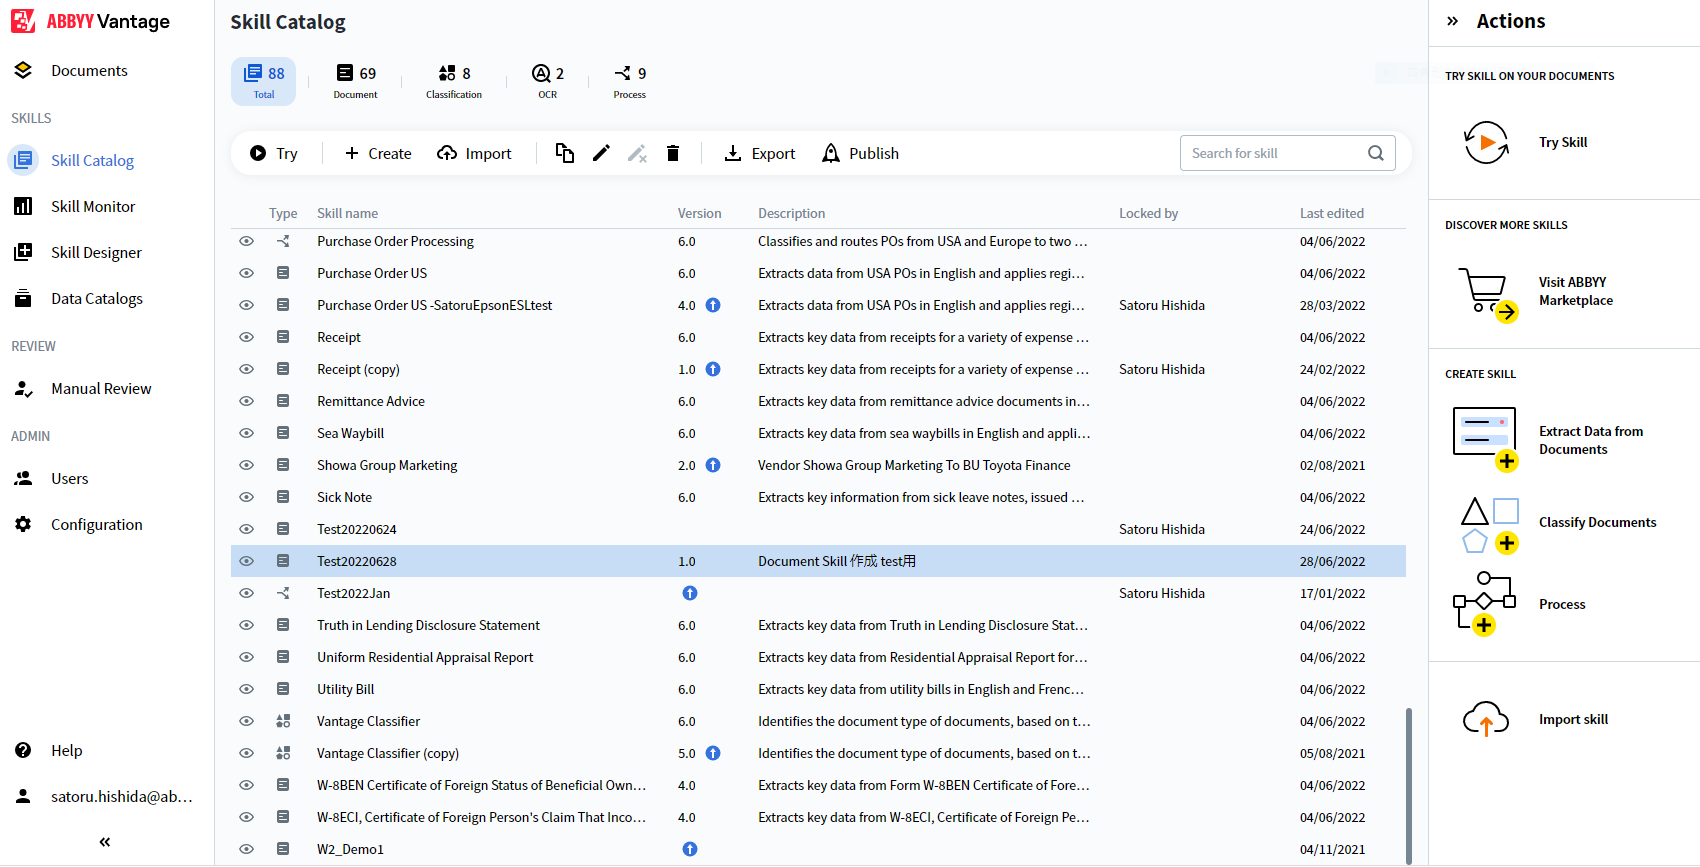Open Documents in the sidebar
The image size is (1700, 867).
(89, 70)
